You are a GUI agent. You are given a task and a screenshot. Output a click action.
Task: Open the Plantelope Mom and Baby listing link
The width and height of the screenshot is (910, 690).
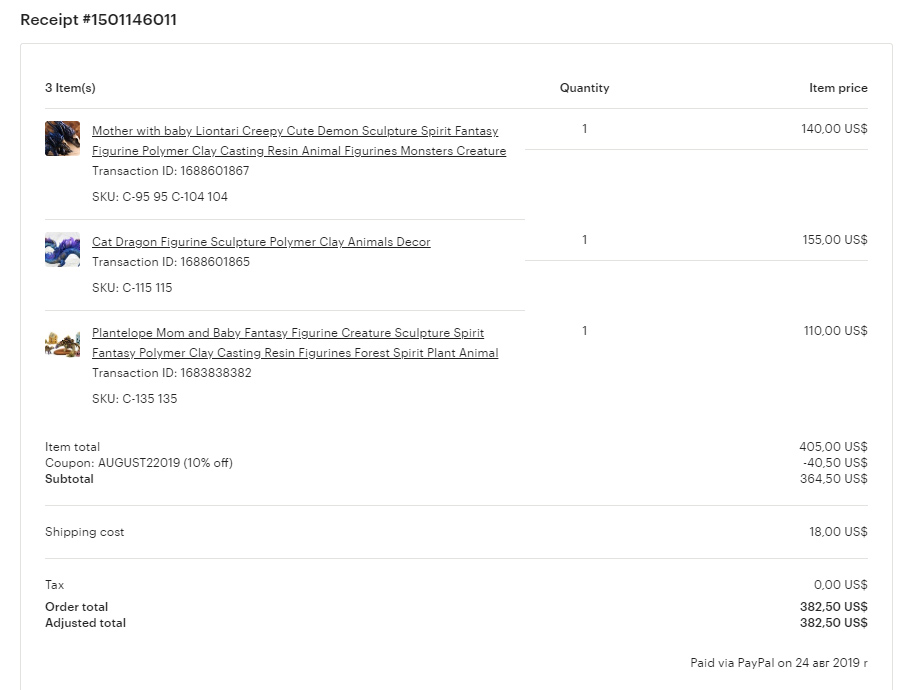[295, 342]
